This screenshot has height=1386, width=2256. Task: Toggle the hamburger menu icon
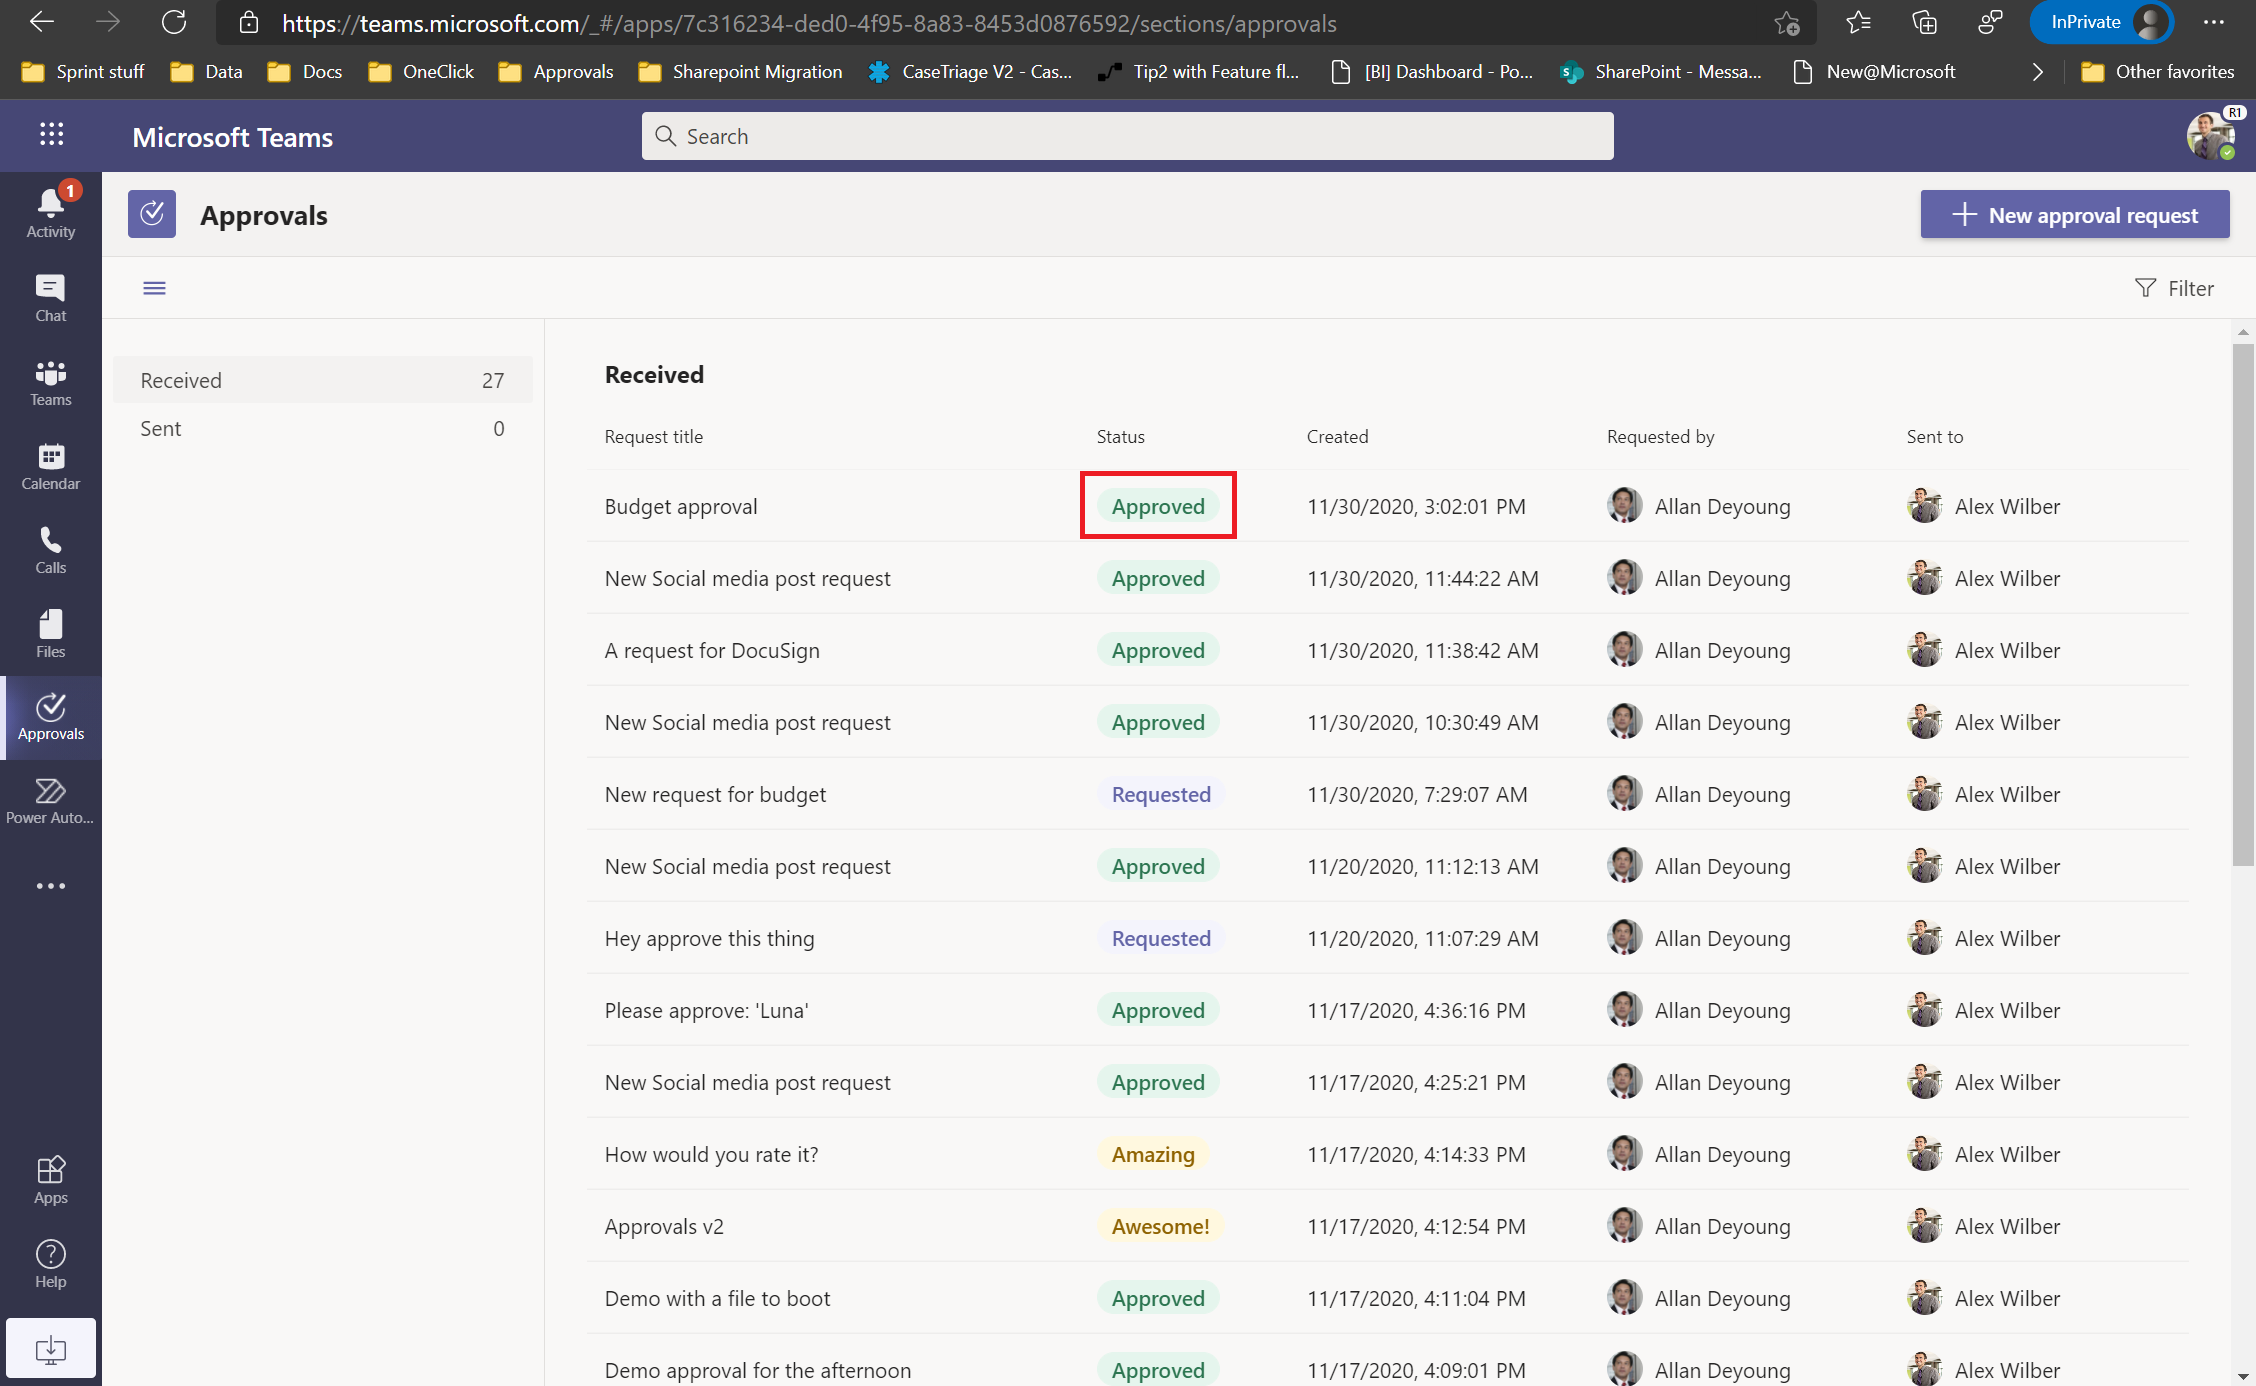[155, 288]
